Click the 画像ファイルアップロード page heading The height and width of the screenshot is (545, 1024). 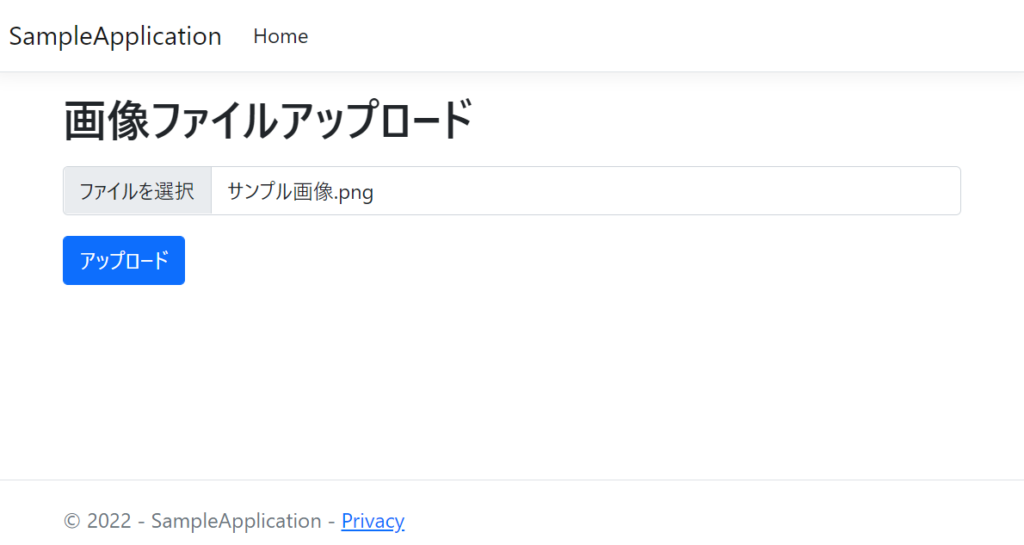268,120
